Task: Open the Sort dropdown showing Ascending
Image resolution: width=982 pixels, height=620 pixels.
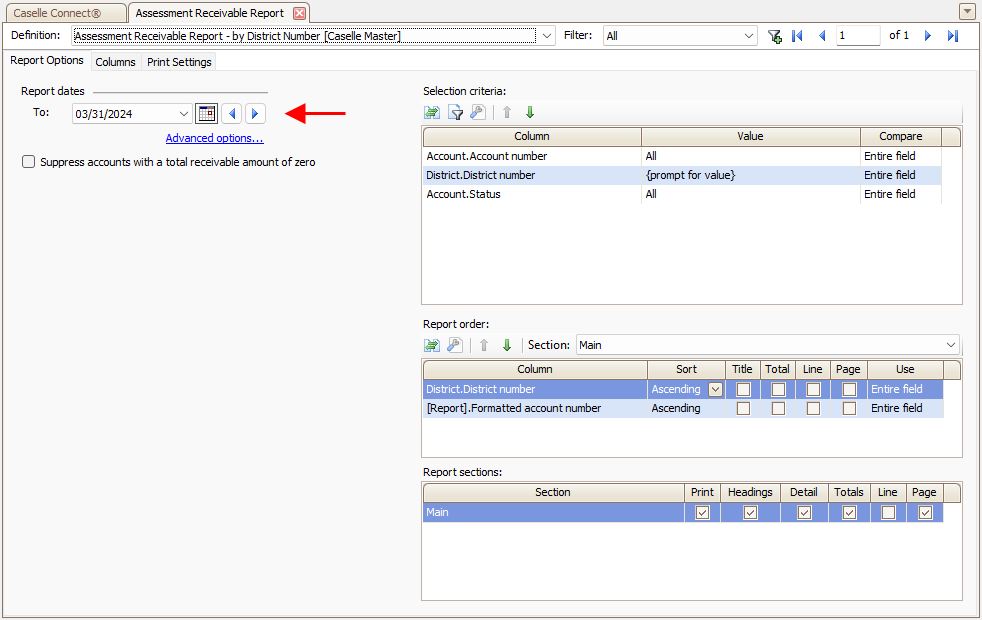Action: (x=713, y=389)
